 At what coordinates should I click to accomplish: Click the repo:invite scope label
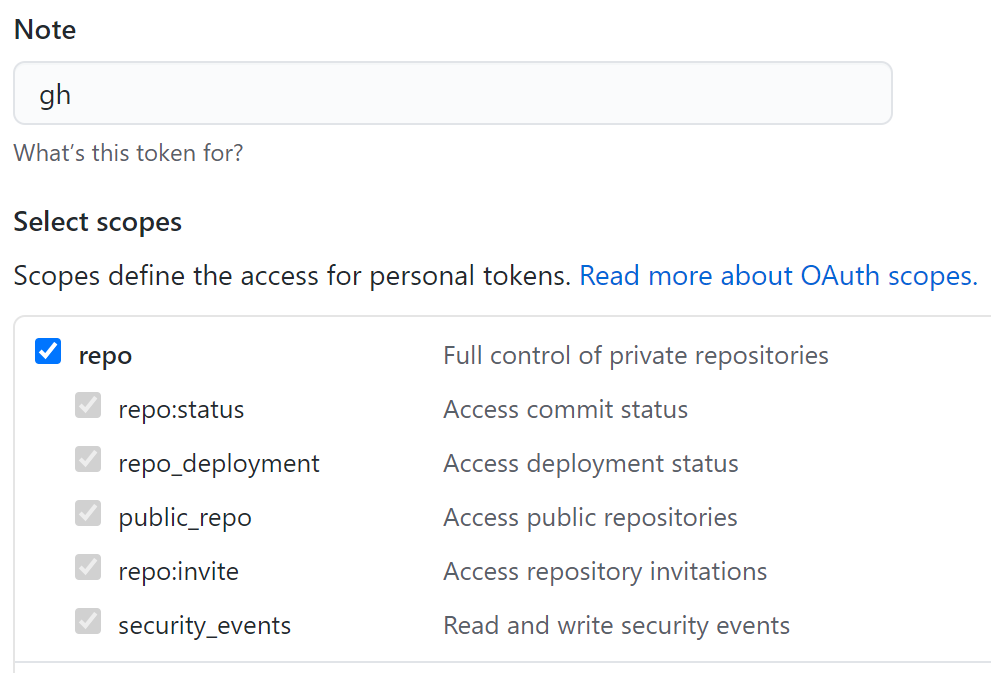coord(178,571)
